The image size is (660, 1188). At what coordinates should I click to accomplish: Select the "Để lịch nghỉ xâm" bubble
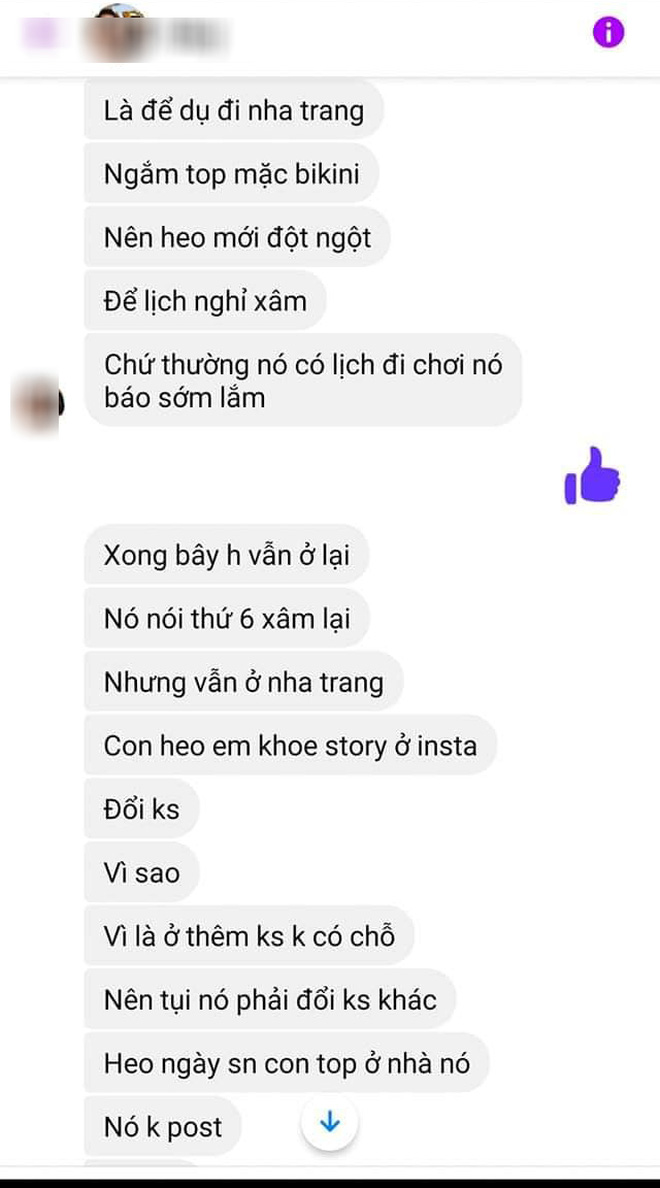pos(205,301)
